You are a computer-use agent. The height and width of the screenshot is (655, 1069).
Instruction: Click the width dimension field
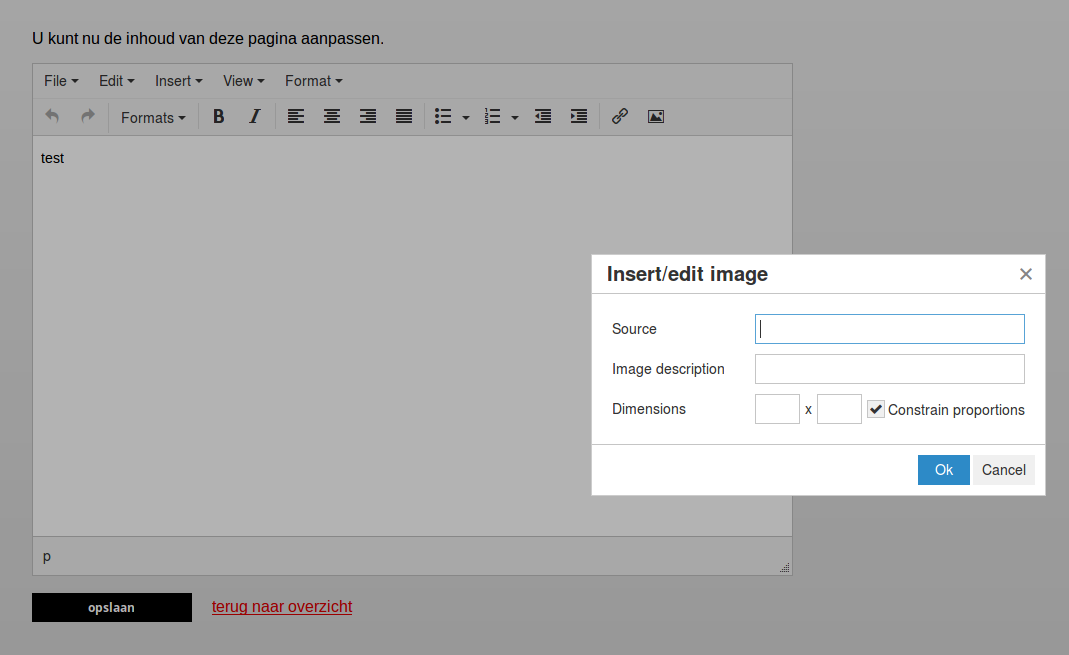[x=777, y=409]
